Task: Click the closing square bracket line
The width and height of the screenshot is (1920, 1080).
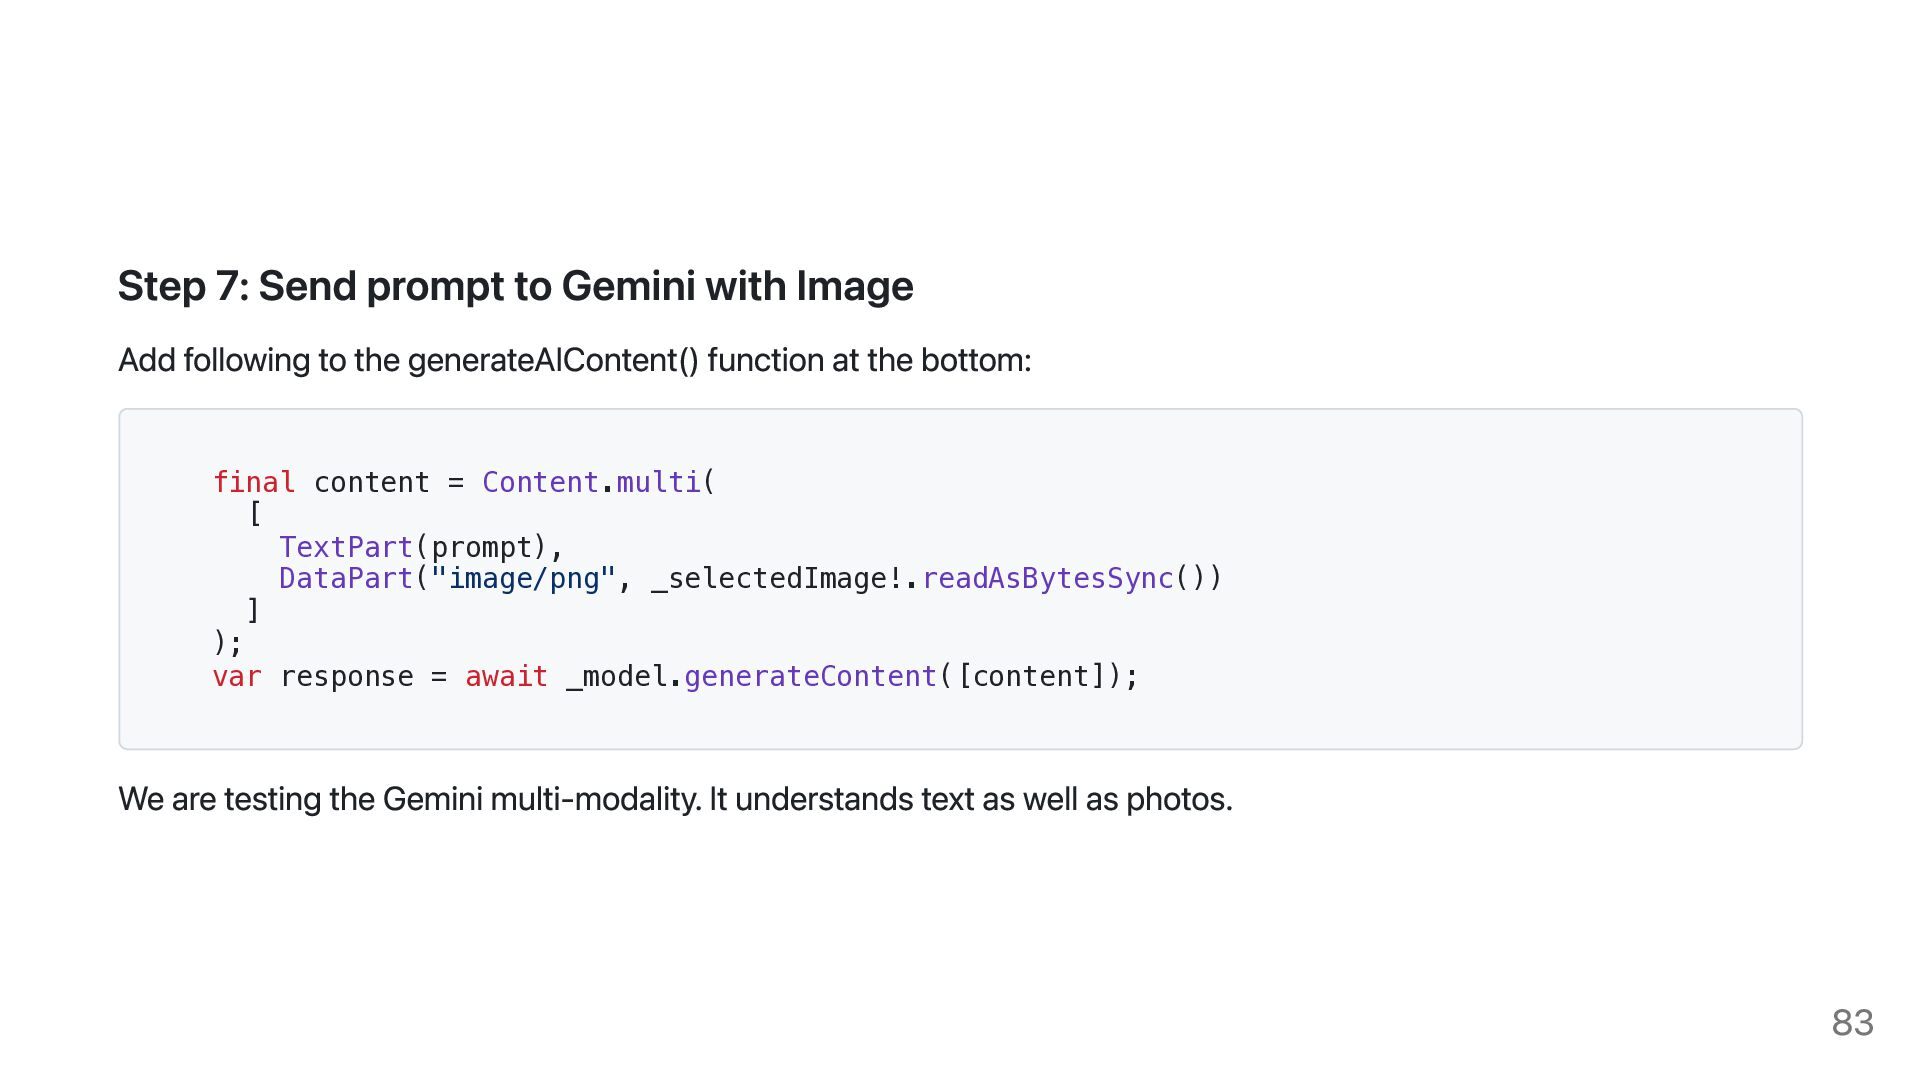Action: pos(254,610)
